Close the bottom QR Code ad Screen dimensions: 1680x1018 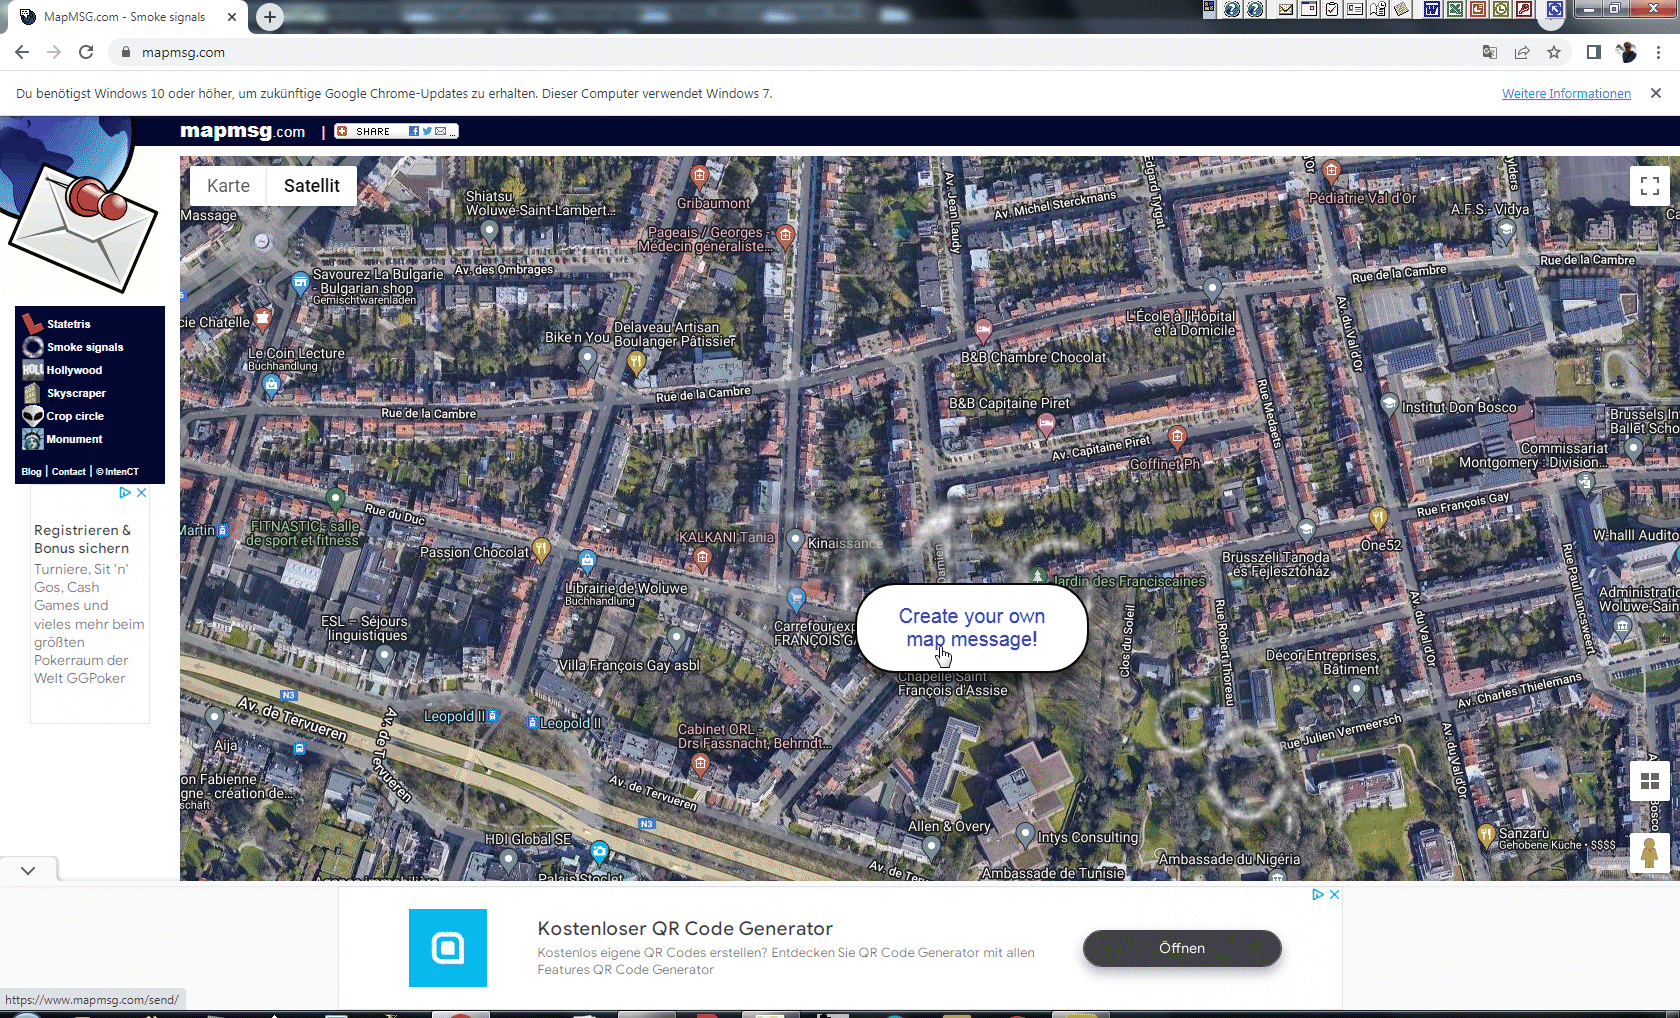point(1334,894)
